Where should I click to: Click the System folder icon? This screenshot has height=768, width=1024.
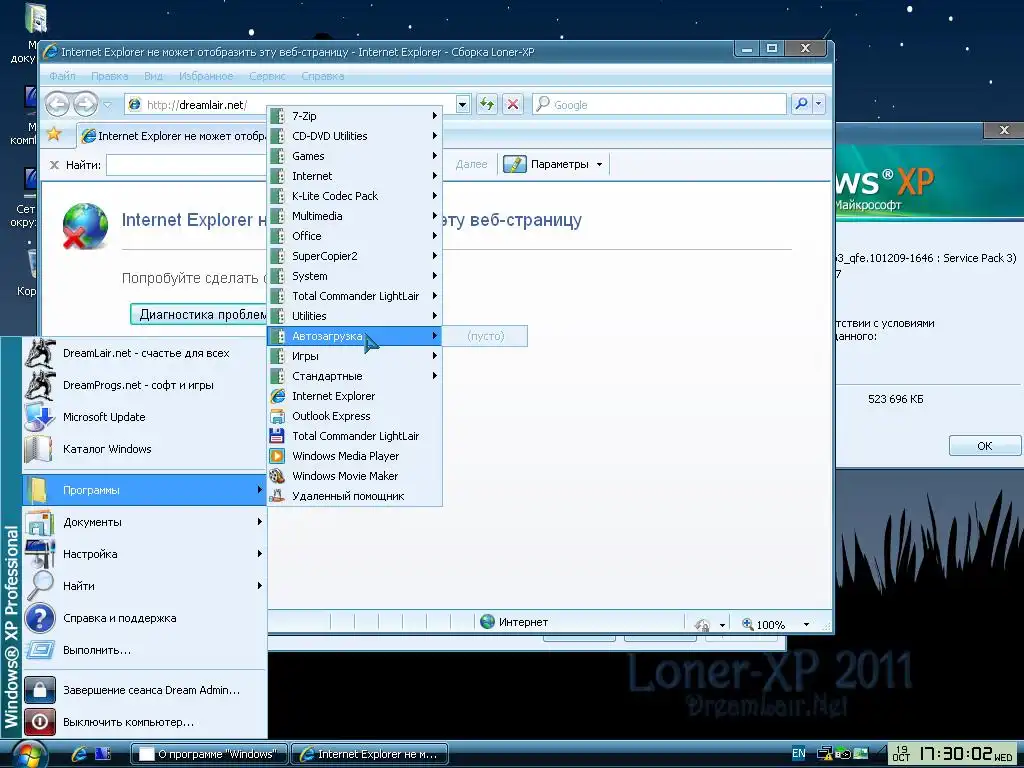(x=278, y=276)
